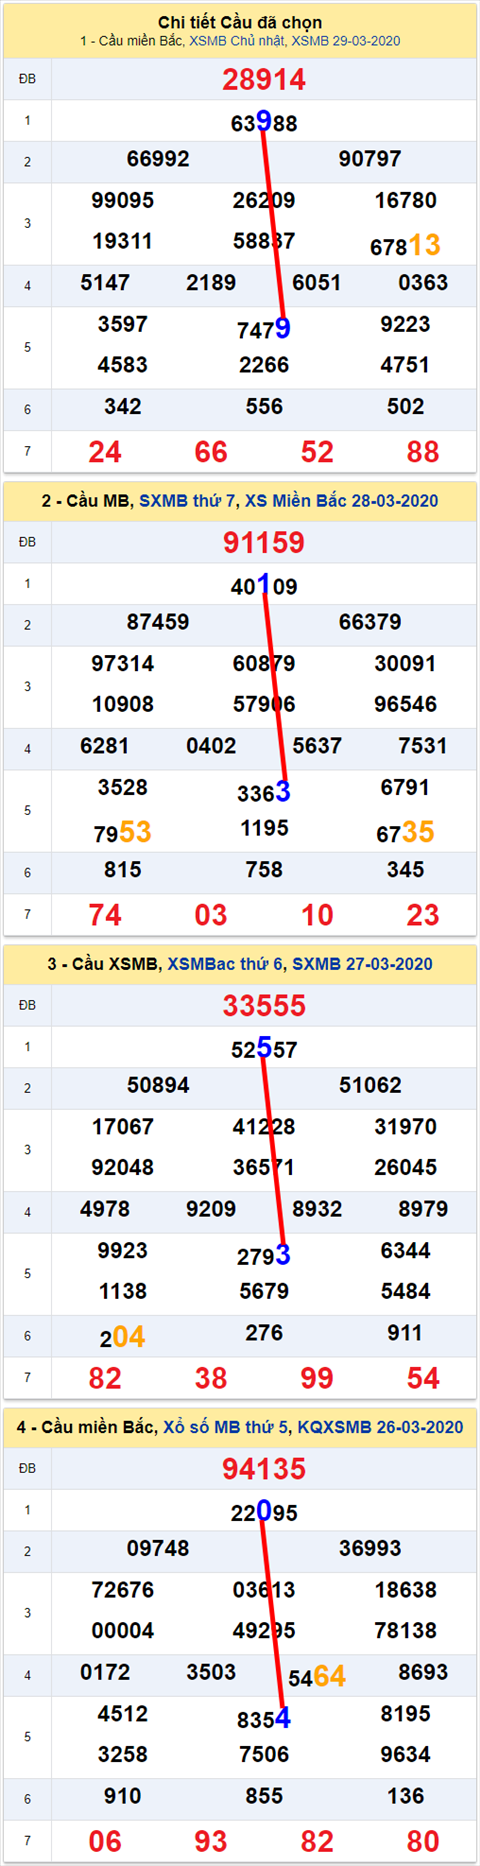
Task: Click third prize number 78138
Action: tap(405, 1630)
